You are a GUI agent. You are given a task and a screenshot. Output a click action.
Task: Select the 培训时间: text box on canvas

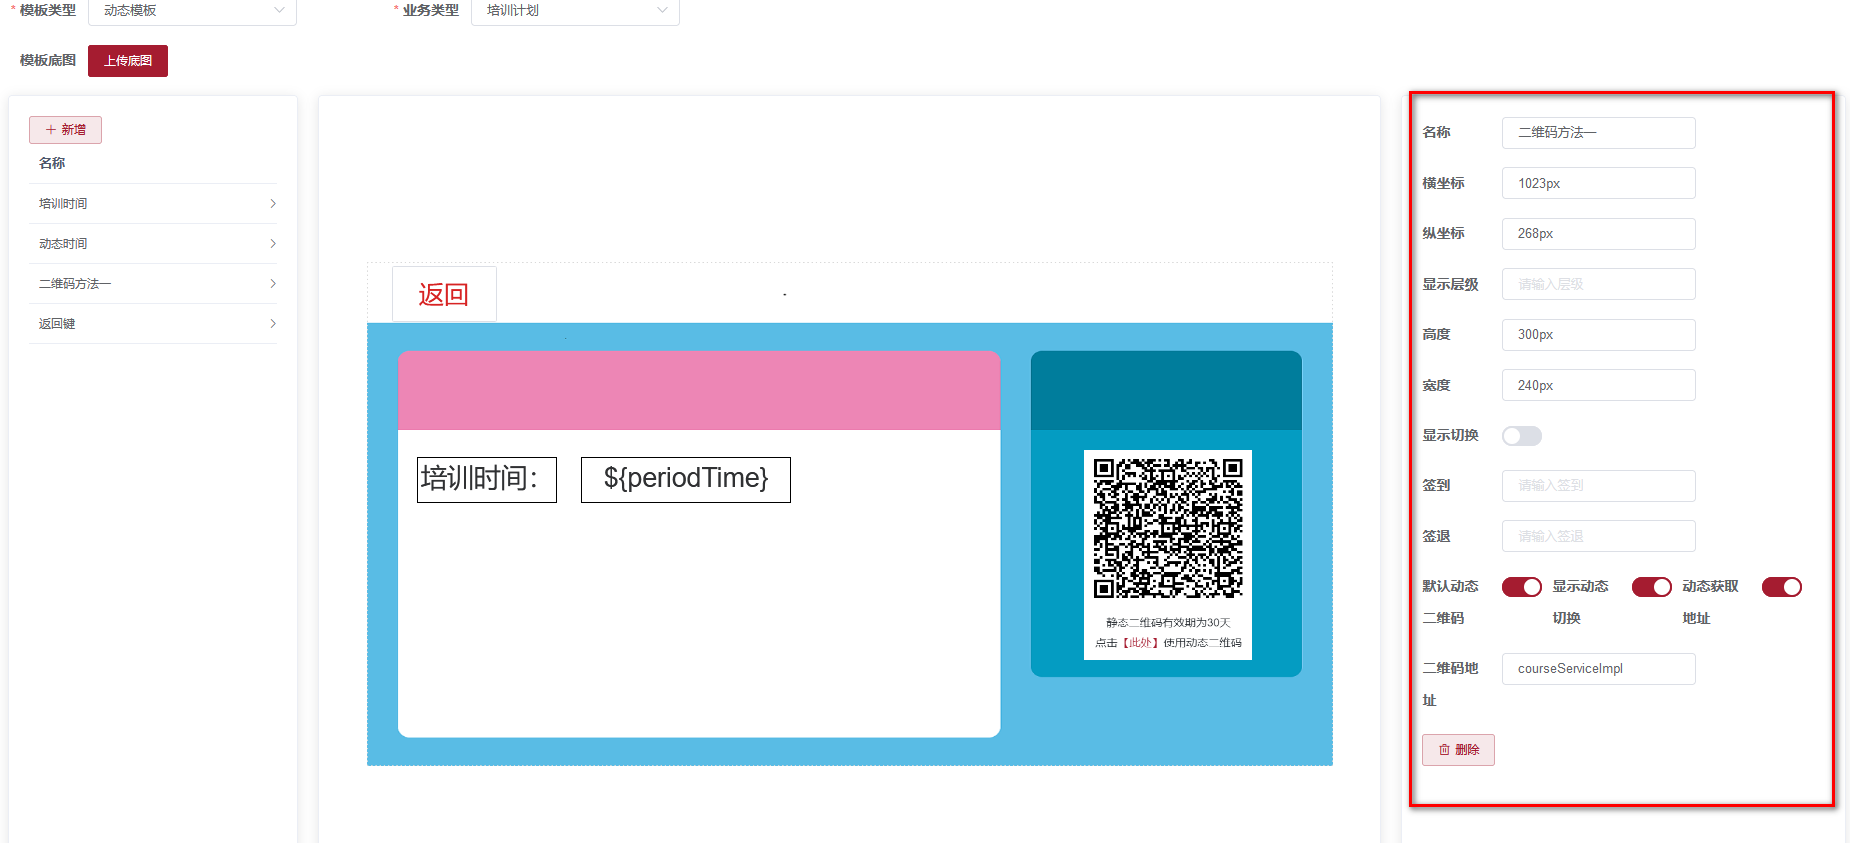pos(487,480)
